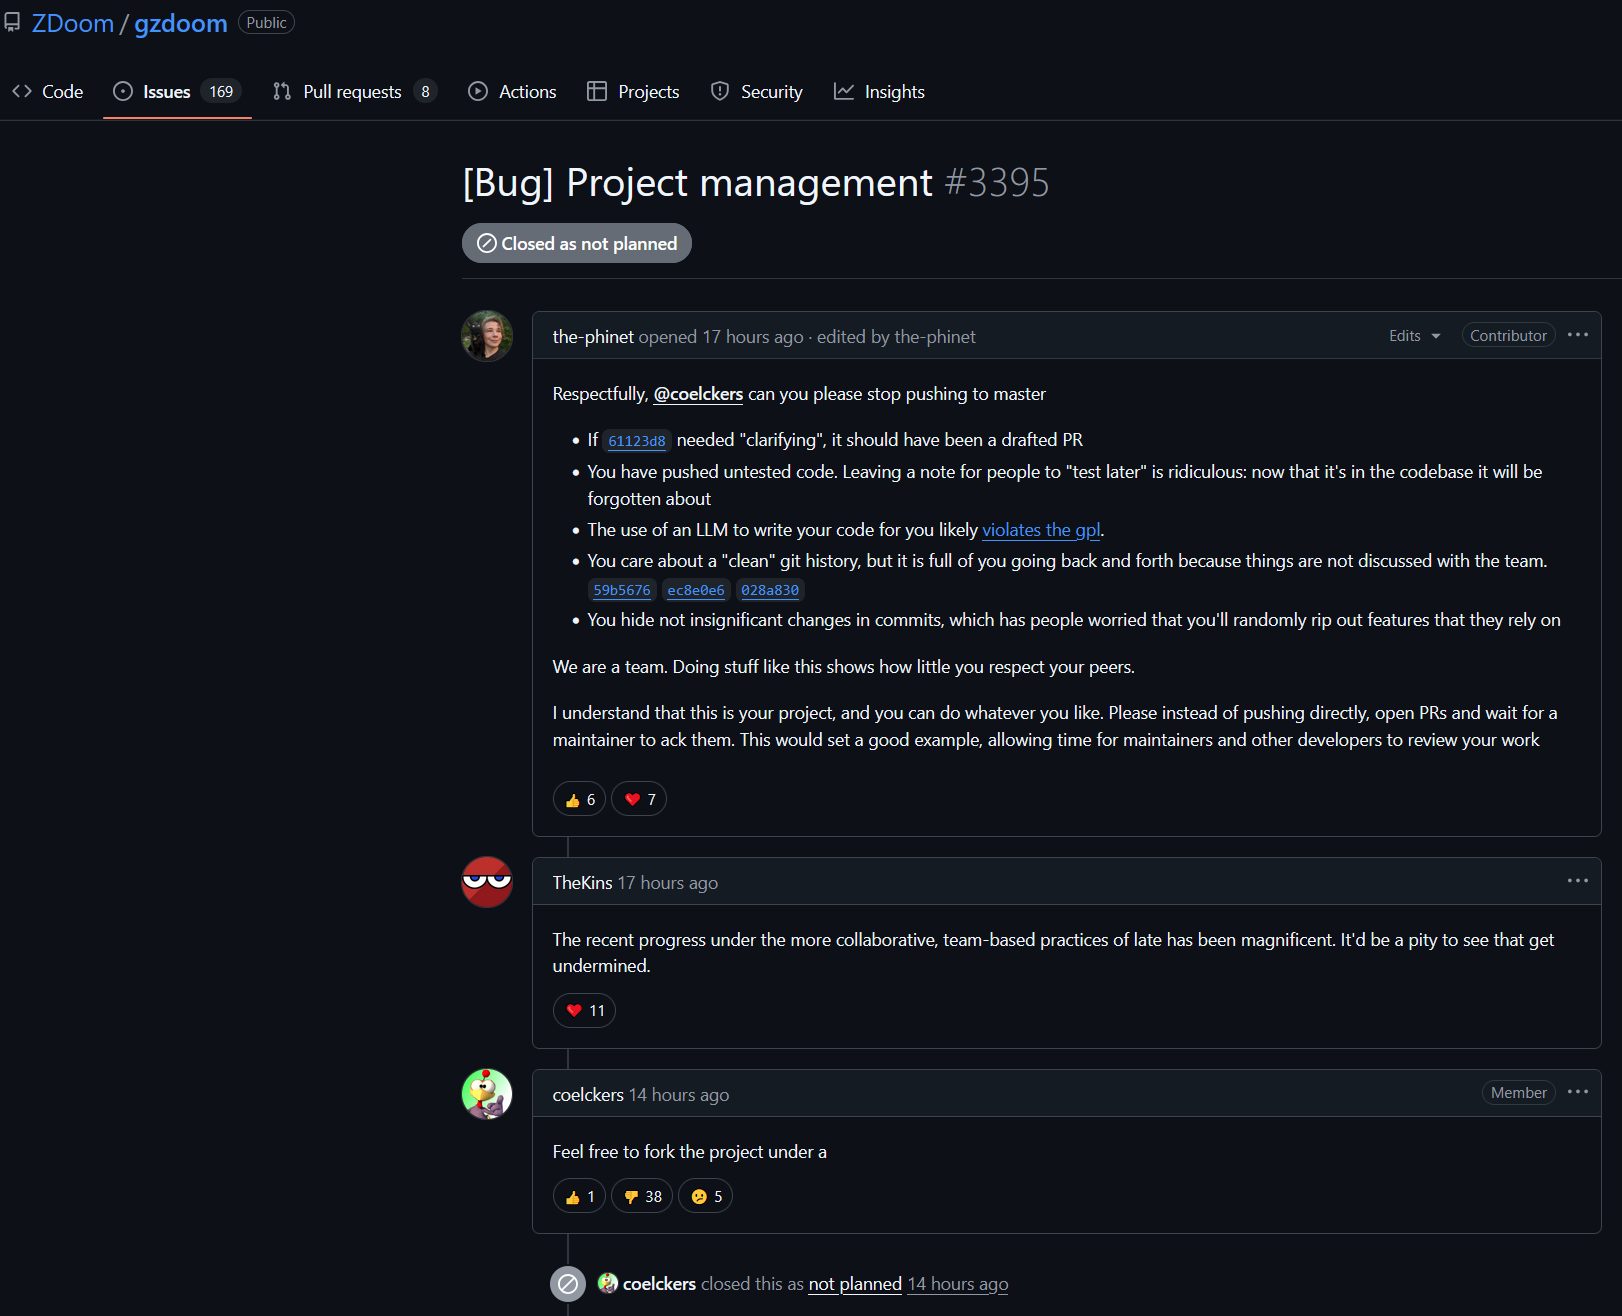This screenshot has height=1316, width=1622.
Task: Follow the 'violates the gpl' link
Action: pyautogui.click(x=1041, y=530)
